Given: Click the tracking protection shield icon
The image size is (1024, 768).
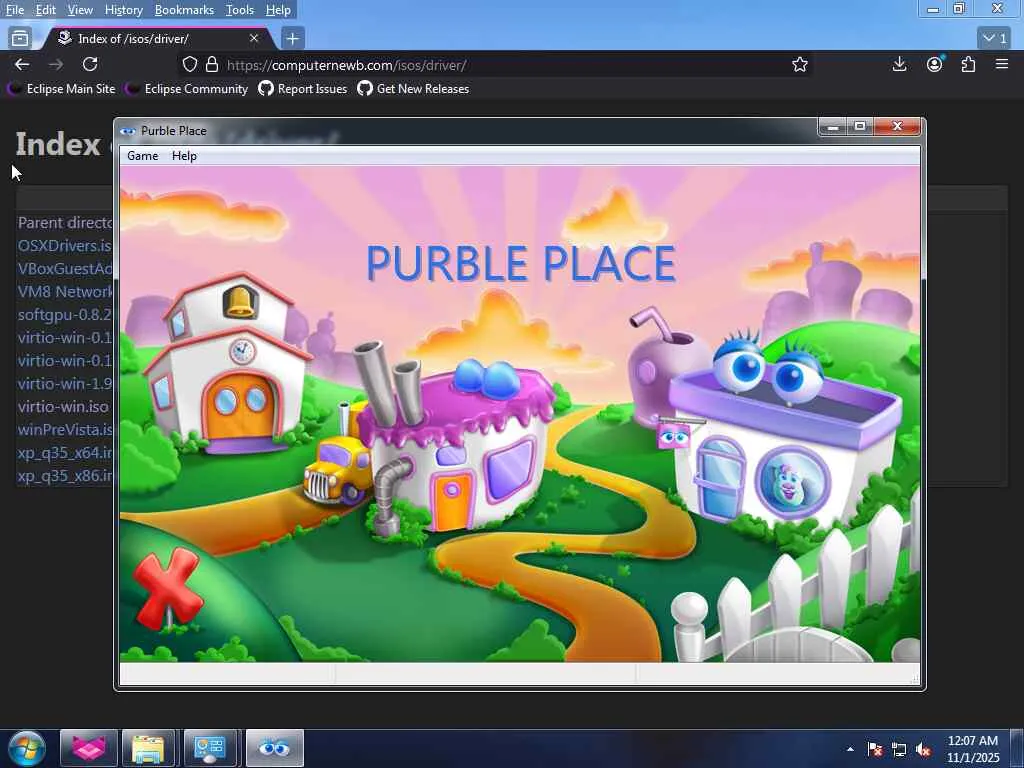Looking at the screenshot, I should 189,65.
